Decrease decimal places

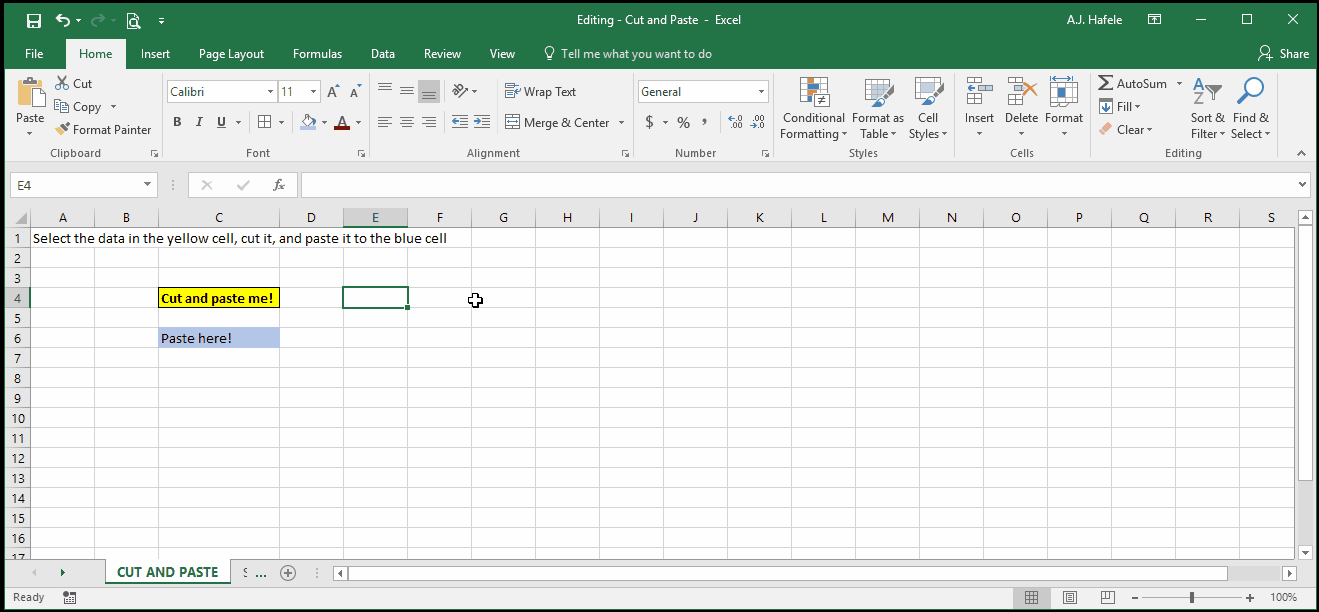point(758,122)
